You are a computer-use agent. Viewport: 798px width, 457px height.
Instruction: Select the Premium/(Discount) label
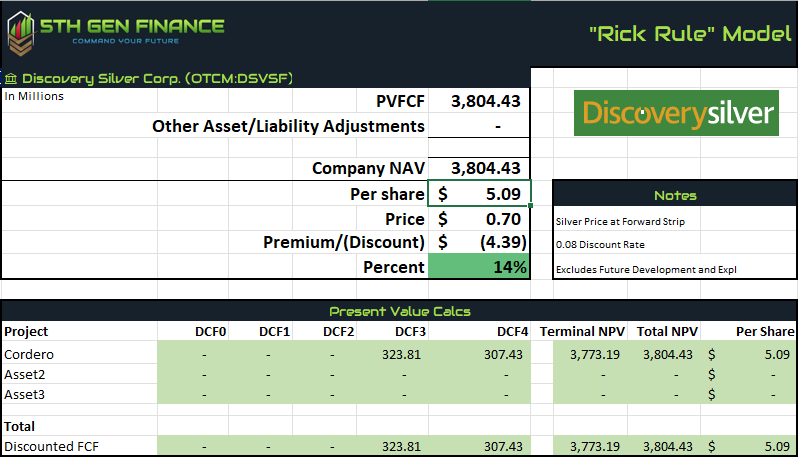tap(344, 242)
